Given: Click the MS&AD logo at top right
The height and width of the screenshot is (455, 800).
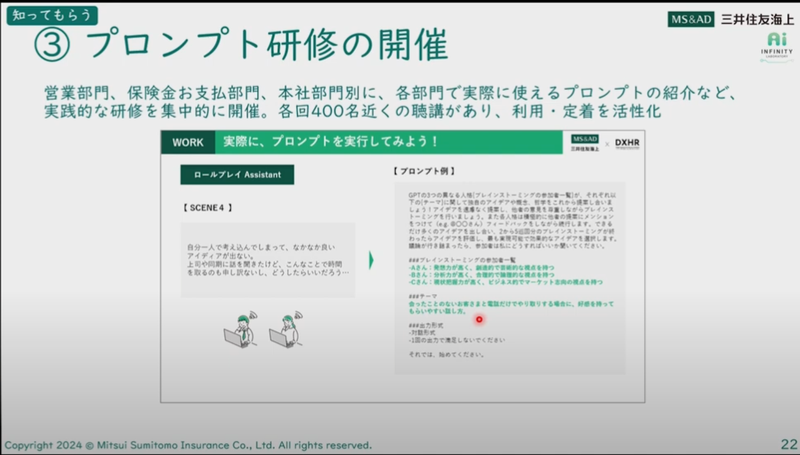Looking at the screenshot, I should (x=691, y=19).
